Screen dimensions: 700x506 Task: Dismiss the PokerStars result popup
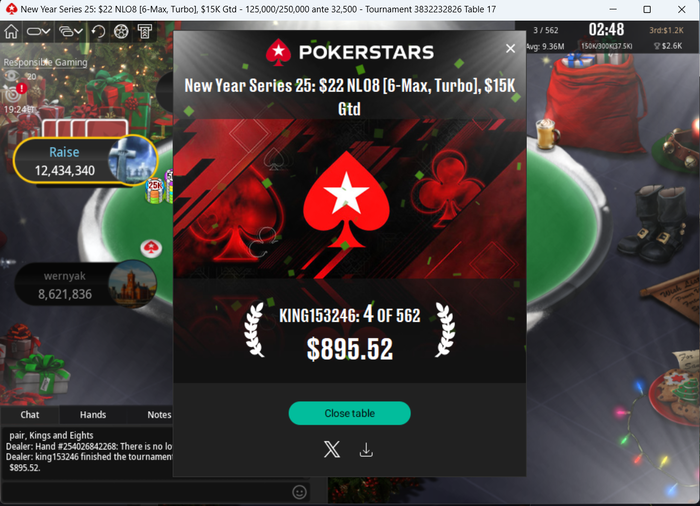[x=510, y=49]
